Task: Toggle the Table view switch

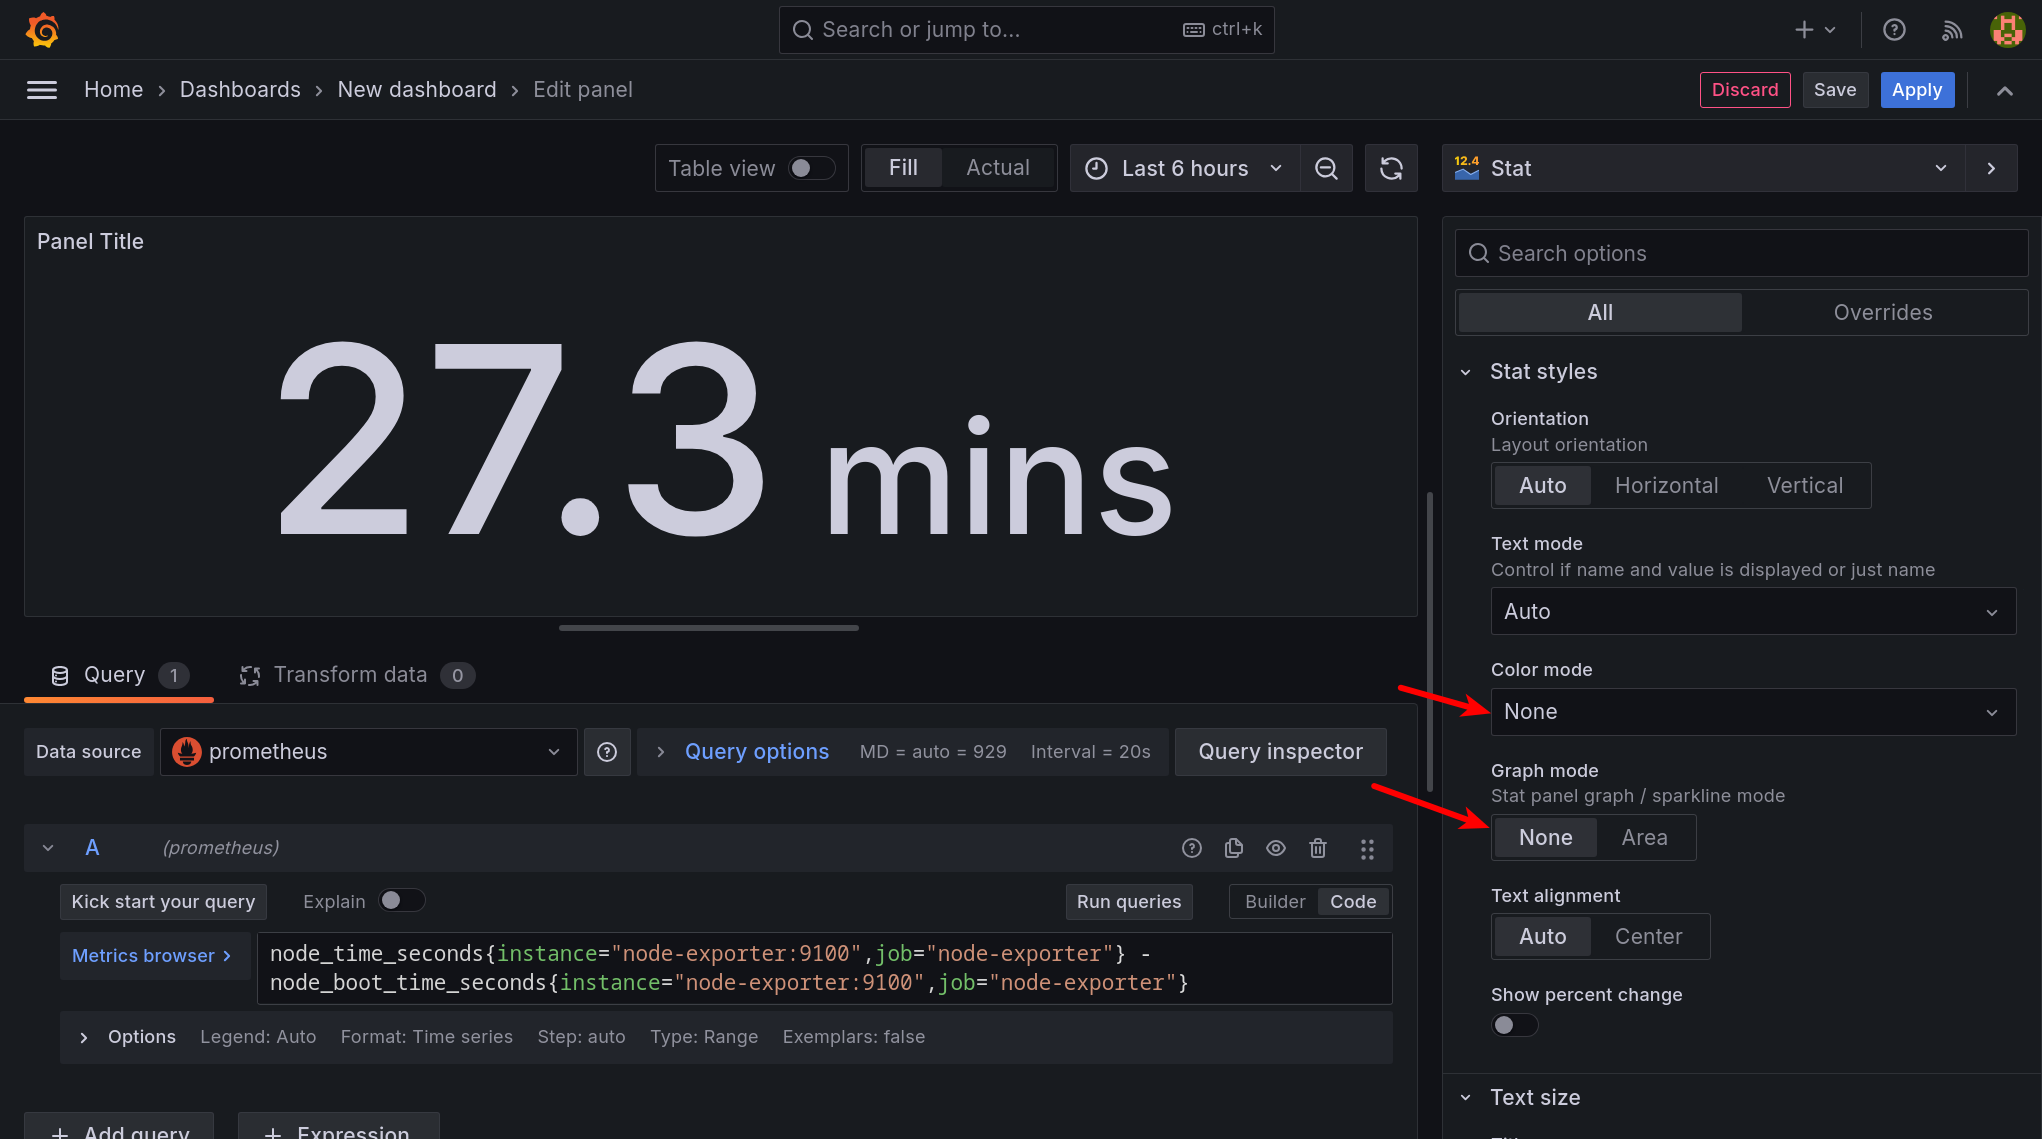Action: pyautogui.click(x=811, y=168)
